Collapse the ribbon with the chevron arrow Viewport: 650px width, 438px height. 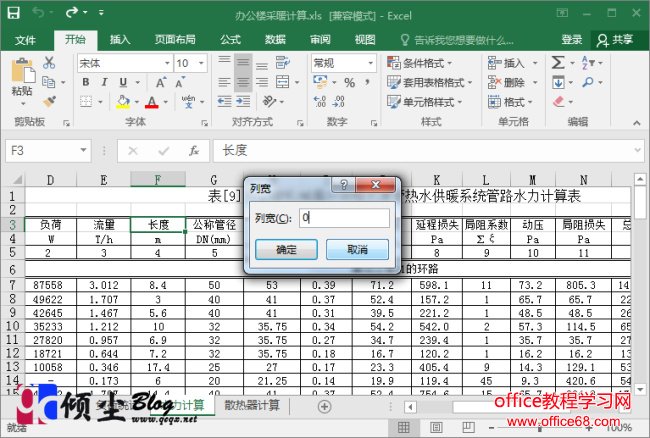[637, 123]
